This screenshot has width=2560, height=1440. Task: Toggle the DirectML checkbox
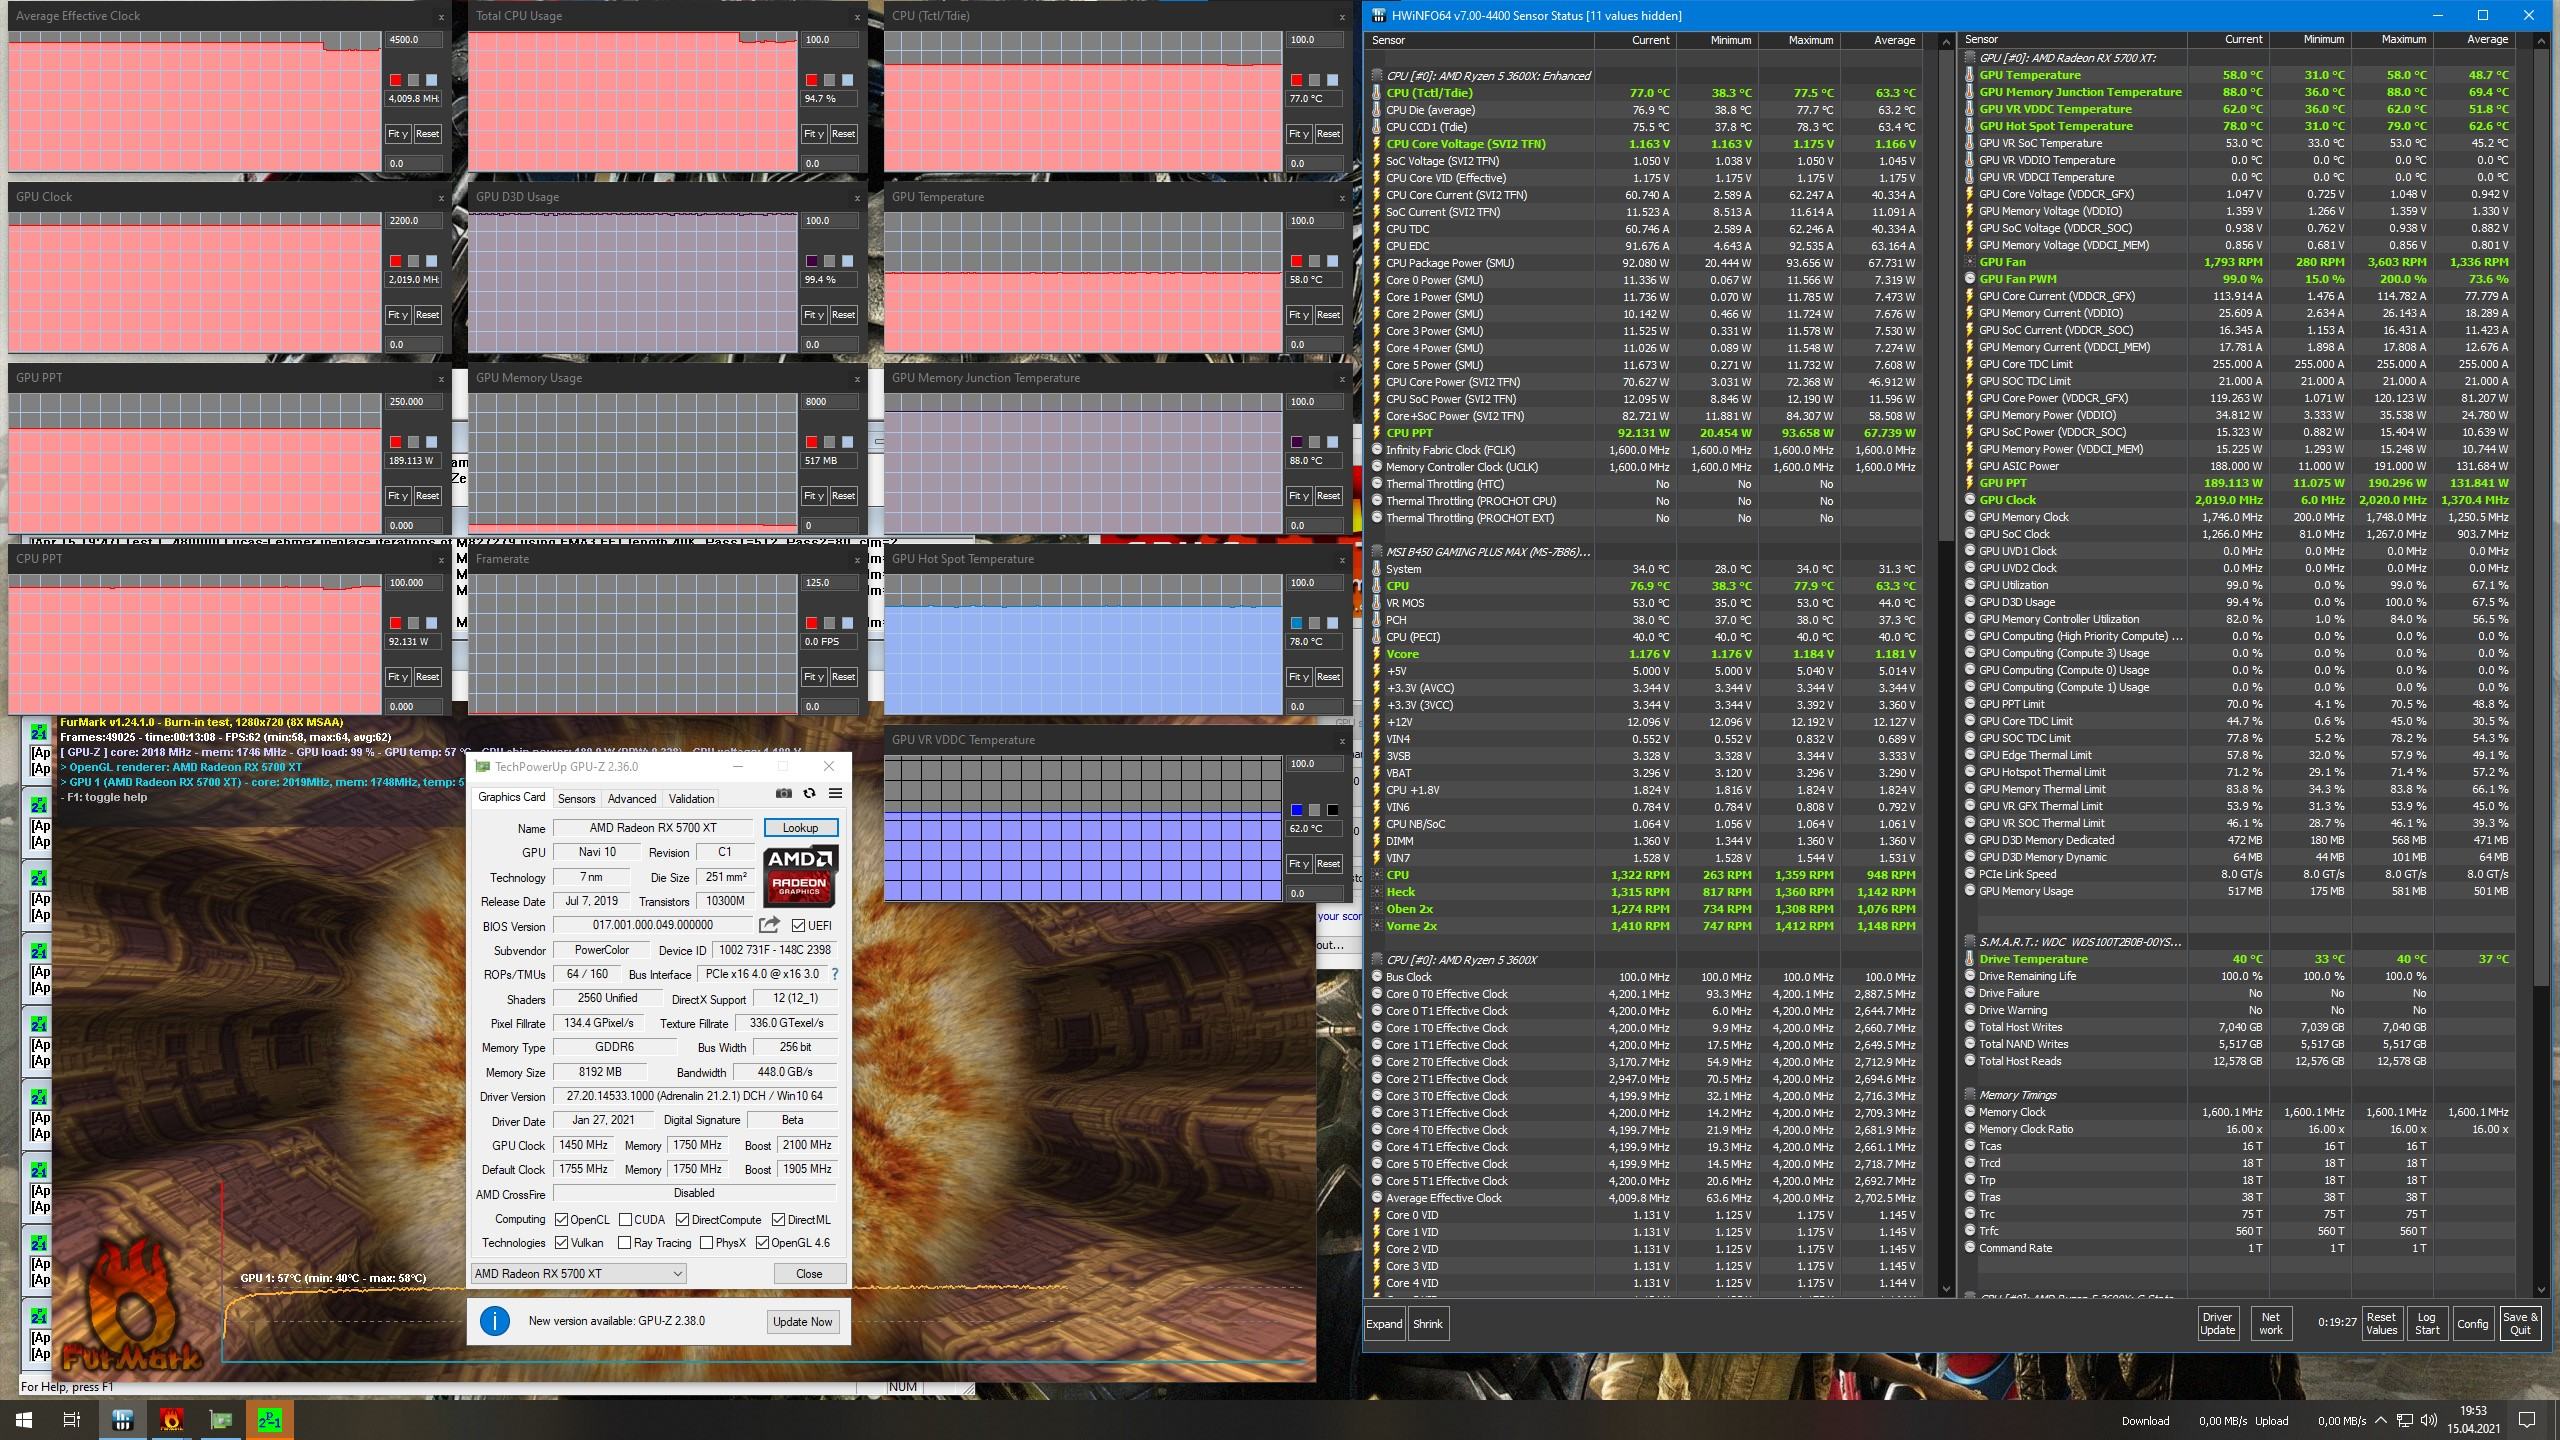tap(777, 1220)
